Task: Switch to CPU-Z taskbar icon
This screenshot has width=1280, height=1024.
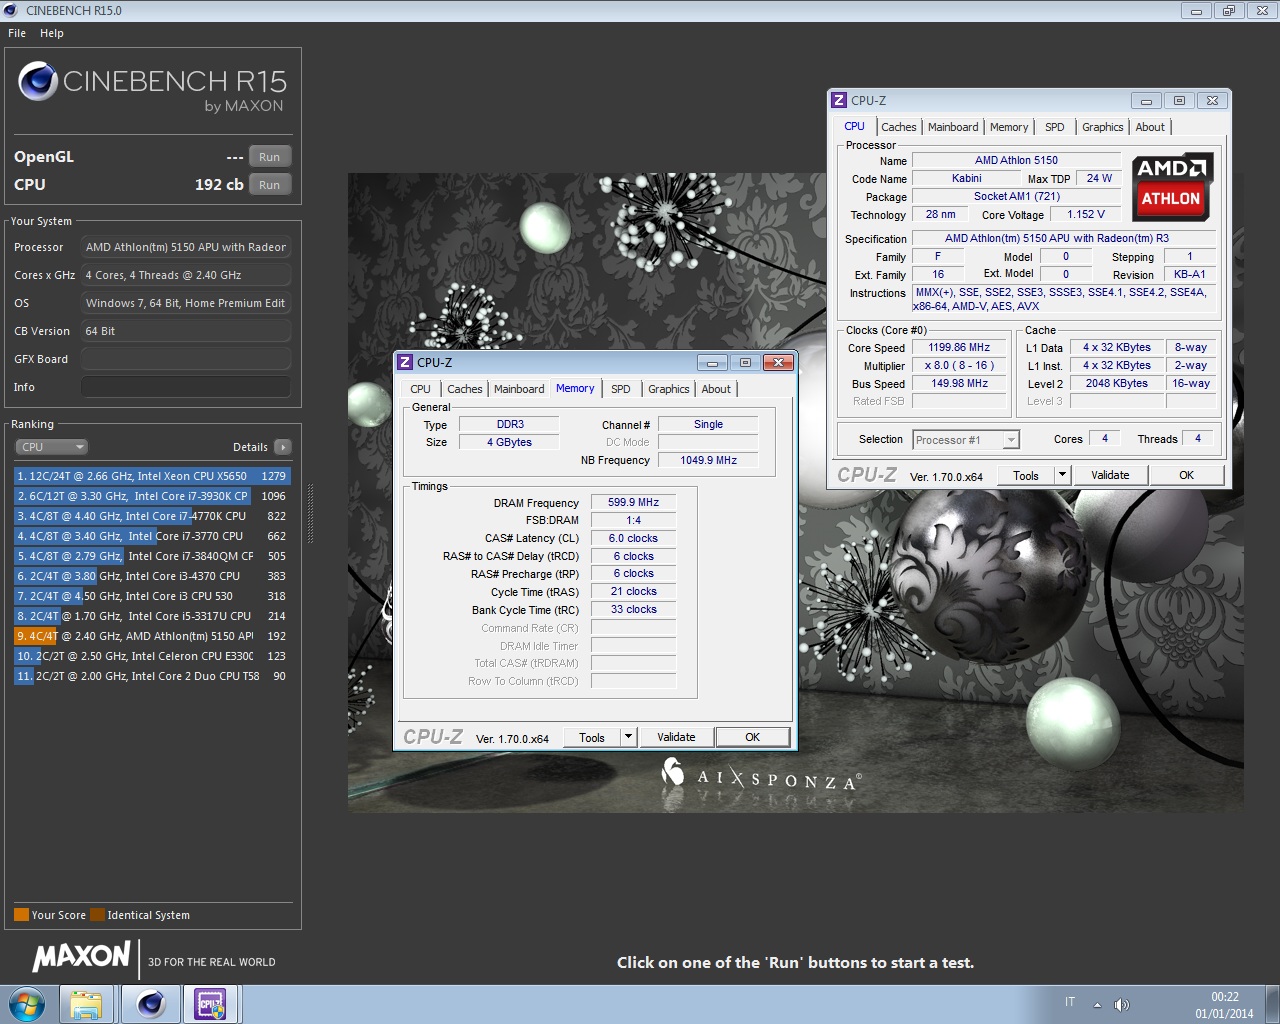Action: coord(211,1004)
